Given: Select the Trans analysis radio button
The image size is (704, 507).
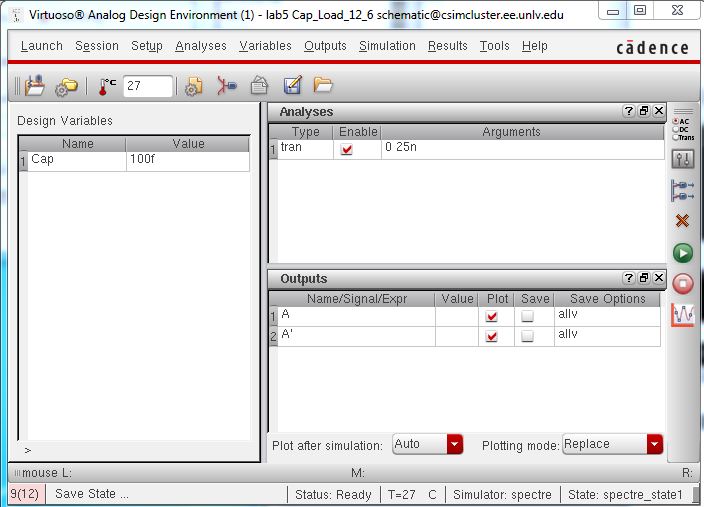Looking at the screenshot, I should point(675,137).
